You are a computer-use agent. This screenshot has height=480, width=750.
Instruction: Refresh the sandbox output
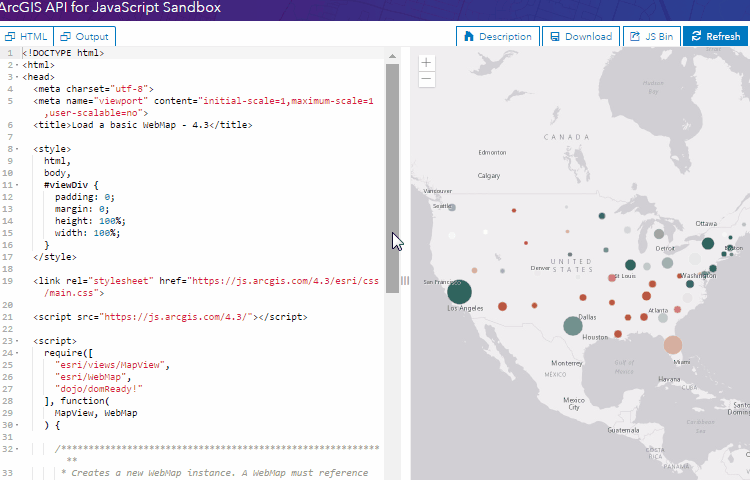[x=716, y=36]
